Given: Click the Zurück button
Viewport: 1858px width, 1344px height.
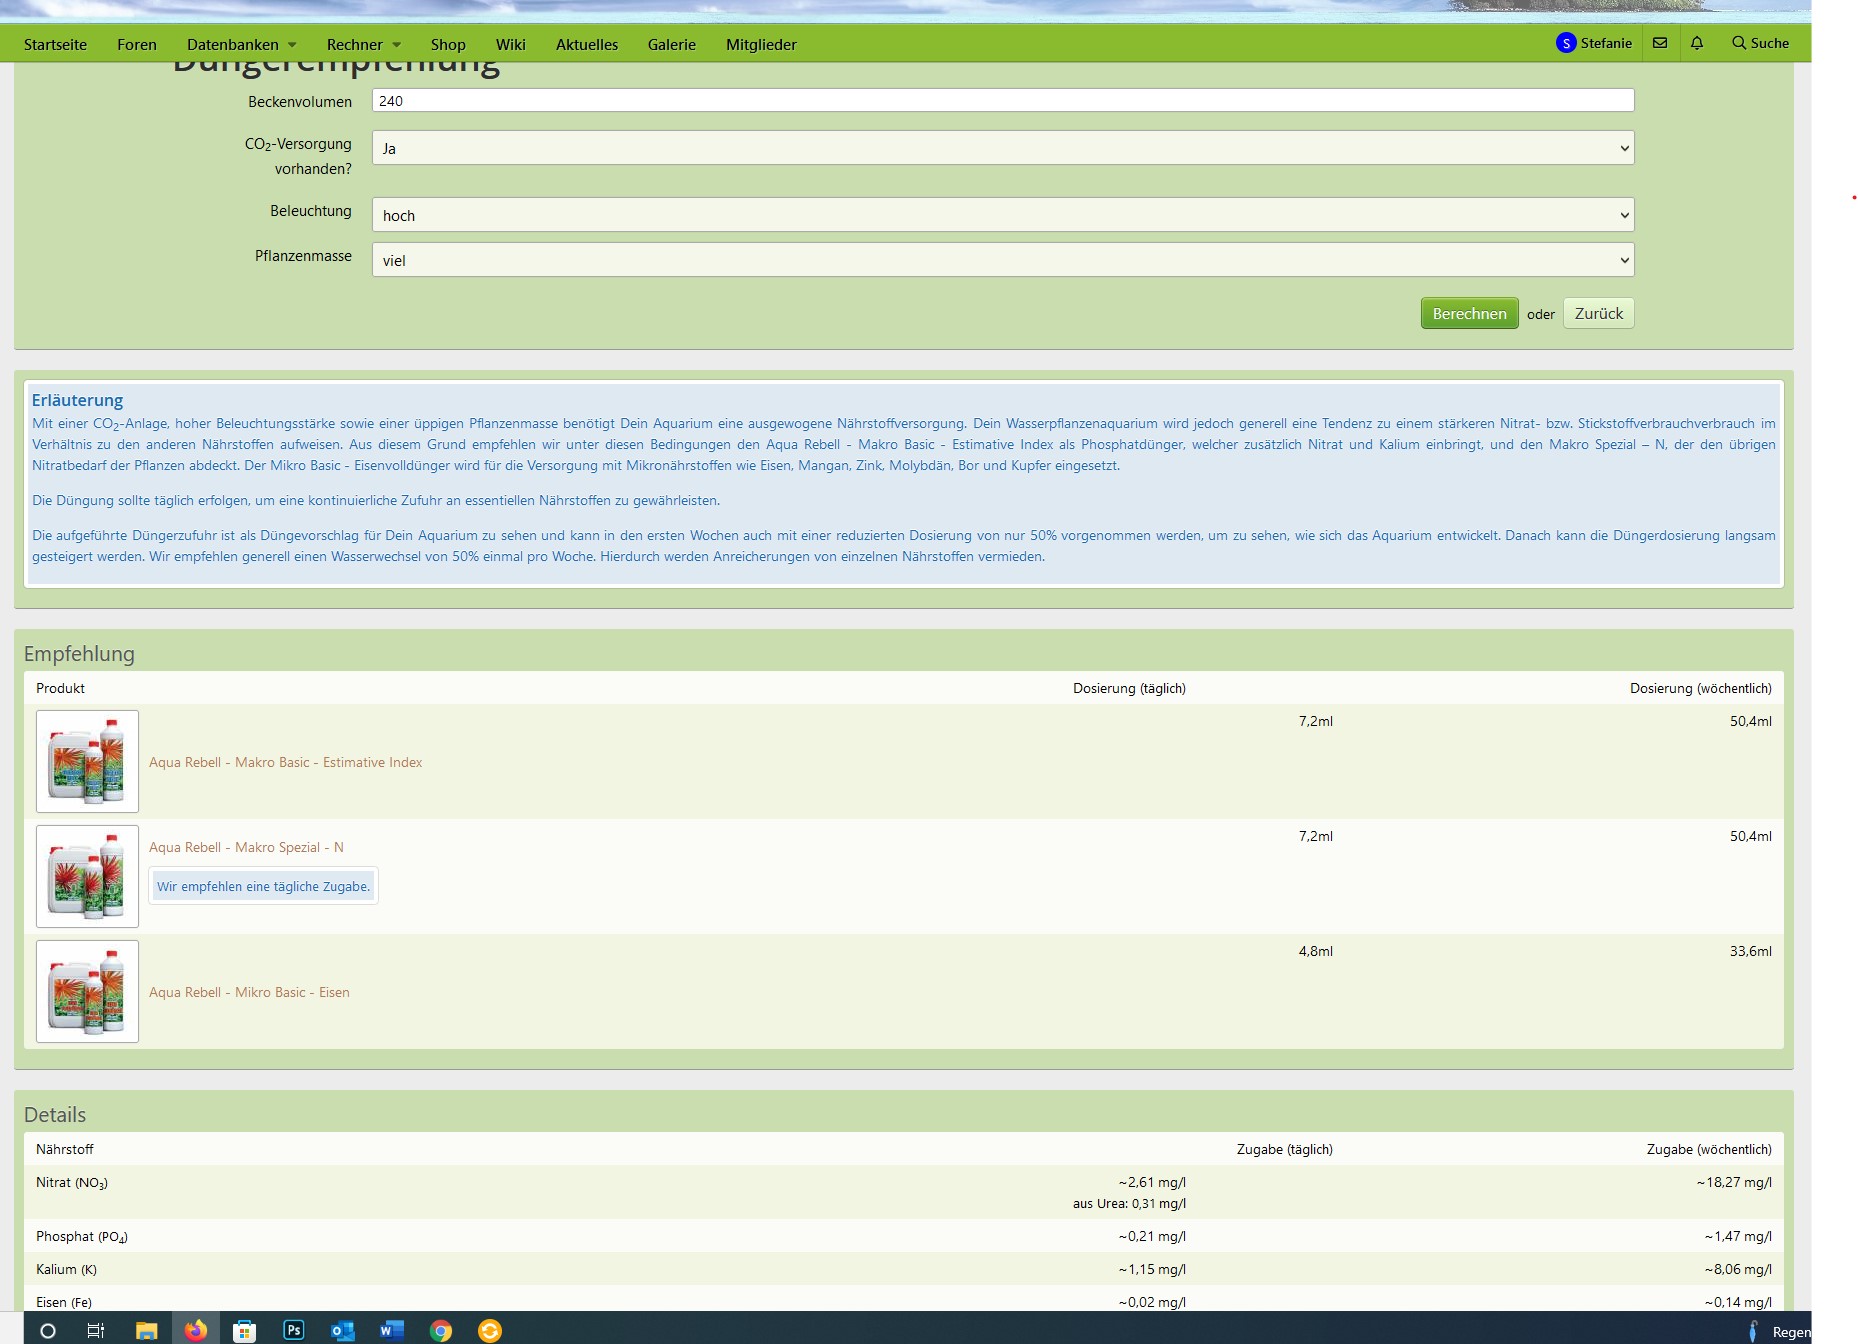Looking at the screenshot, I should tap(1598, 314).
